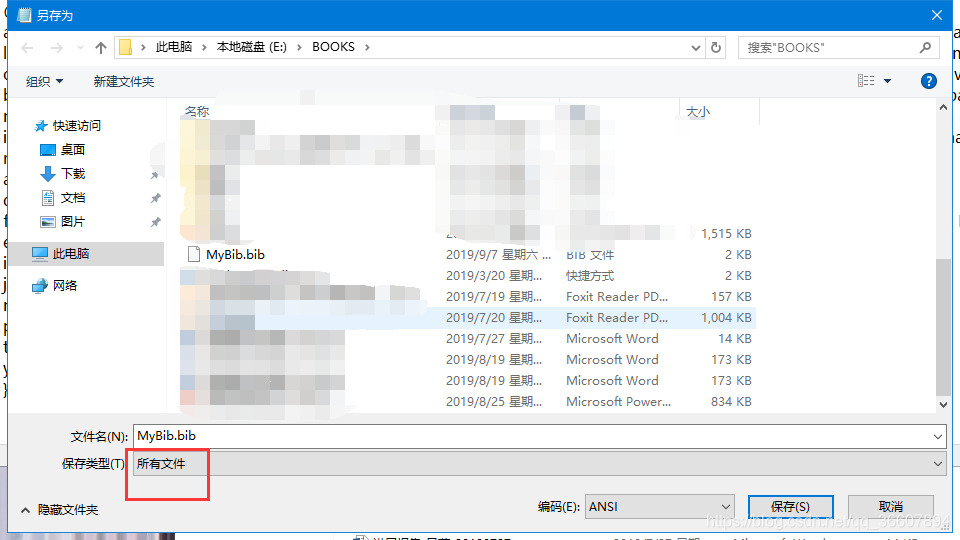Image resolution: width=960 pixels, height=540 pixels.
Task: Expand the view options dropdown arrow
Action: [887, 81]
